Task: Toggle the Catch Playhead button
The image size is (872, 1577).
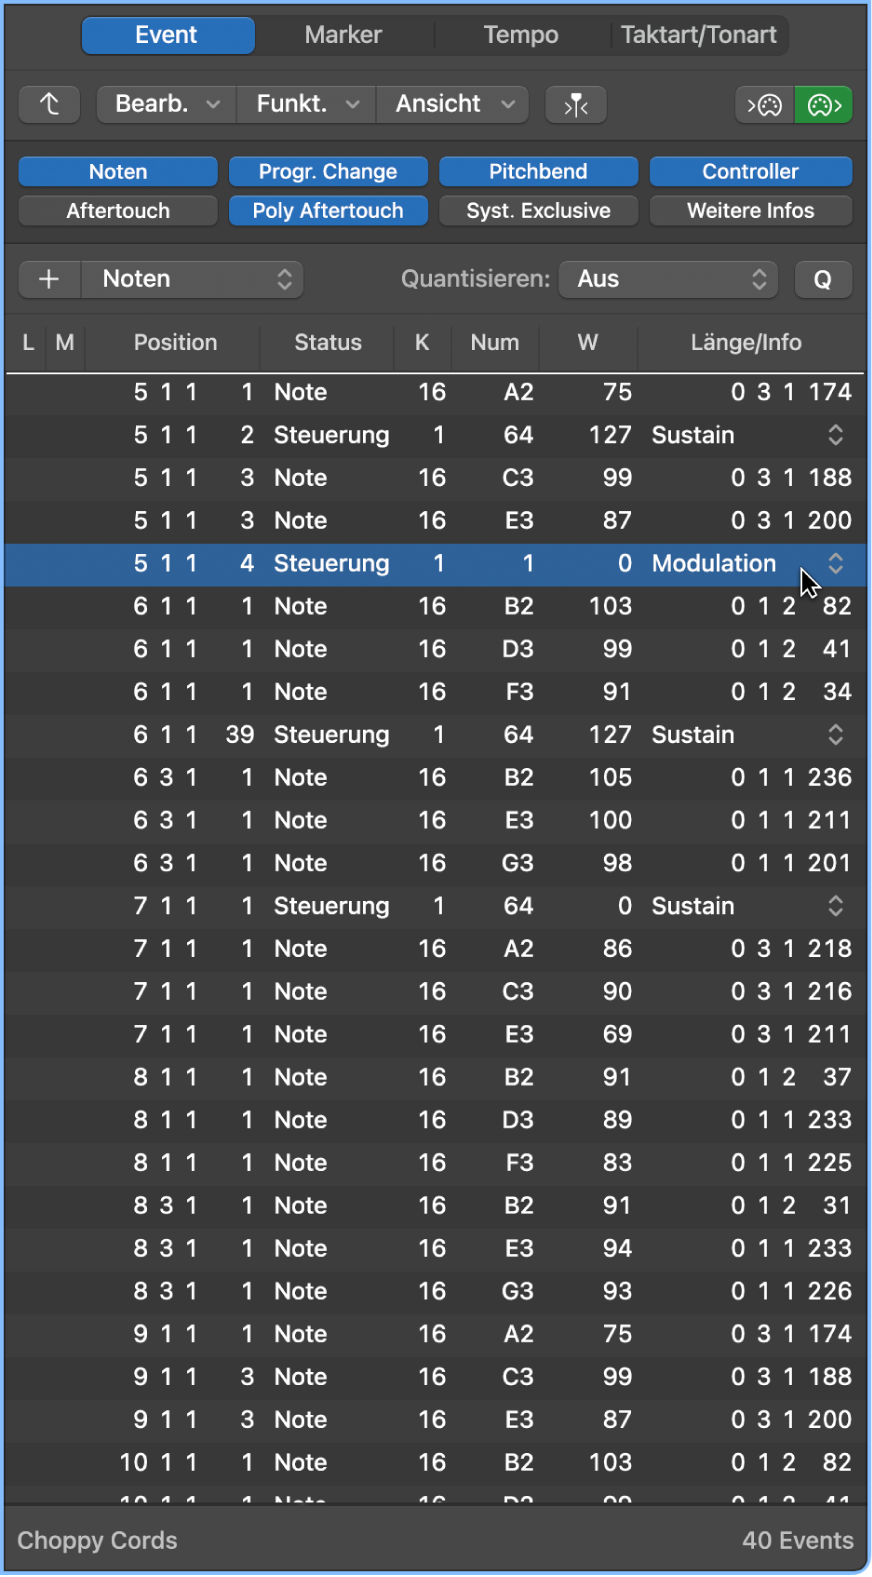Action: (x=576, y=104)
